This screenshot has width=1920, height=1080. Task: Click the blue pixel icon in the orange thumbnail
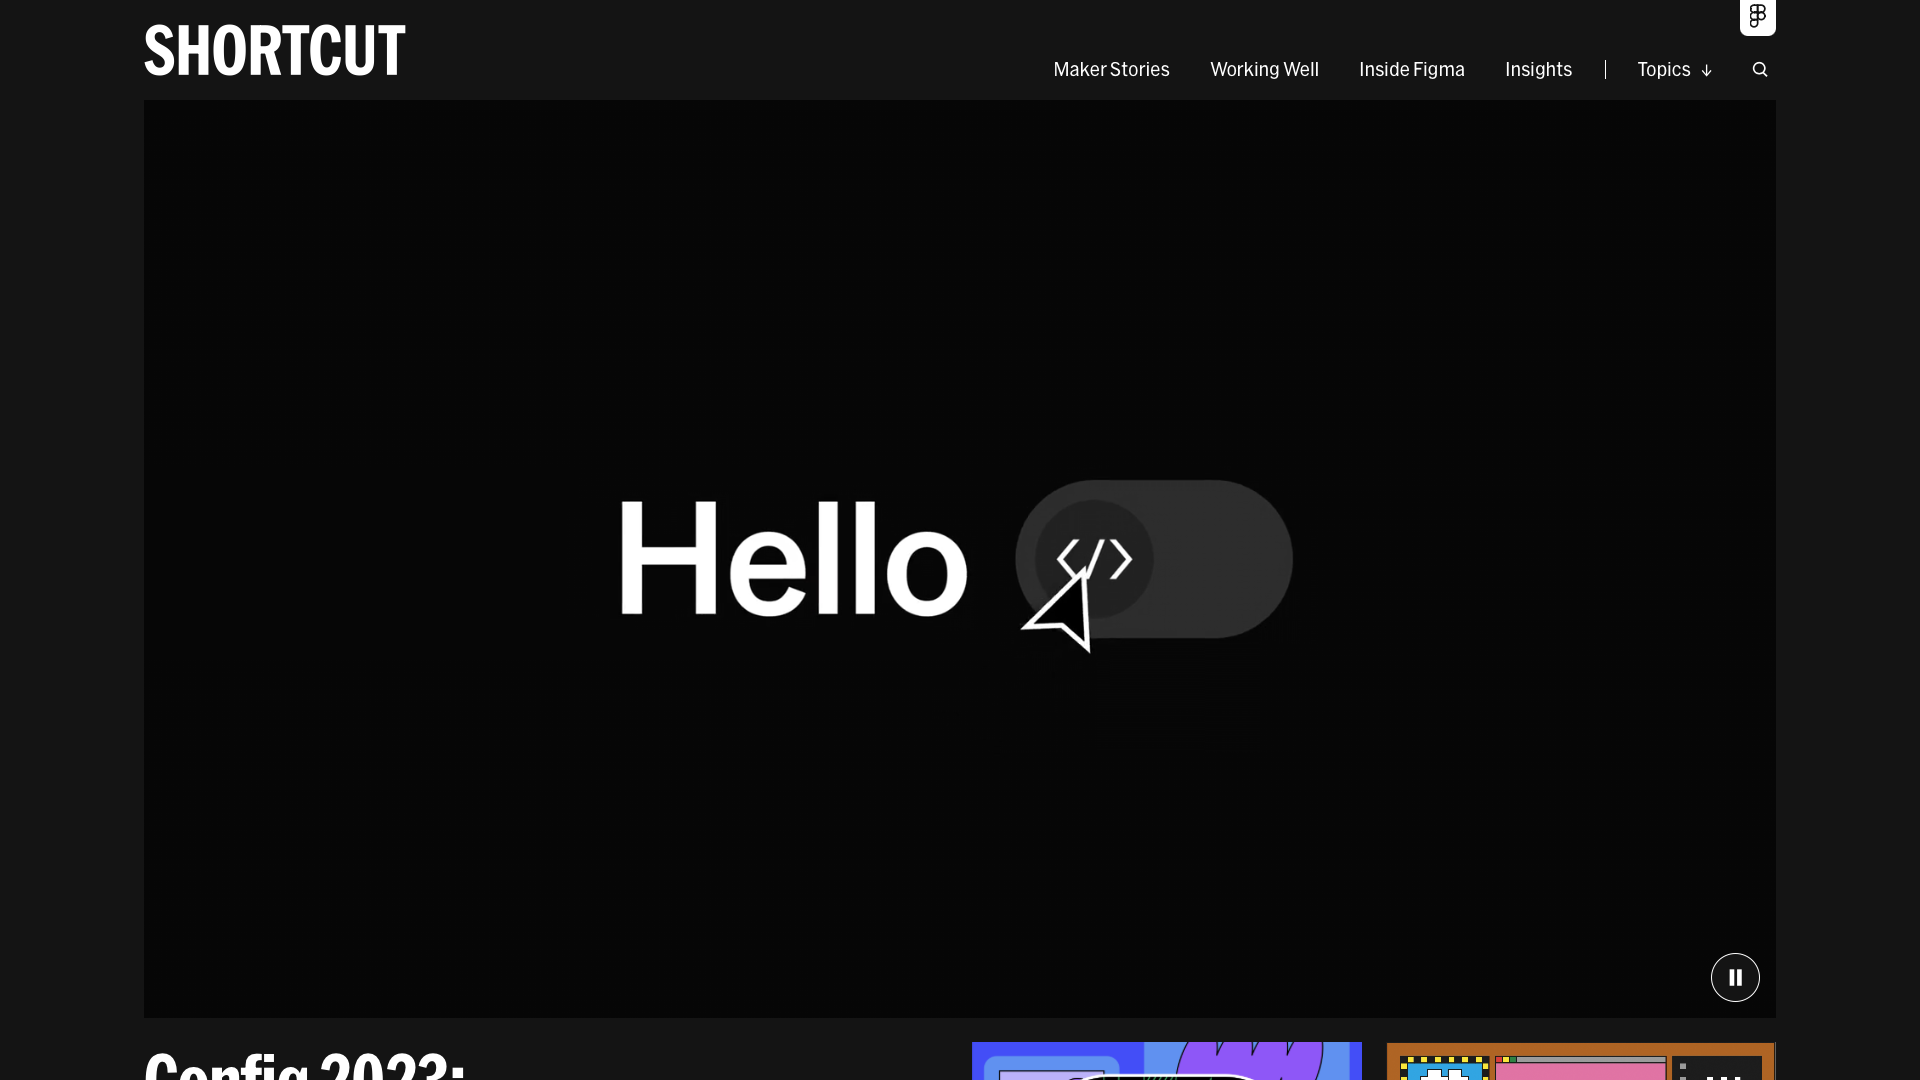pos(1444,1070)
